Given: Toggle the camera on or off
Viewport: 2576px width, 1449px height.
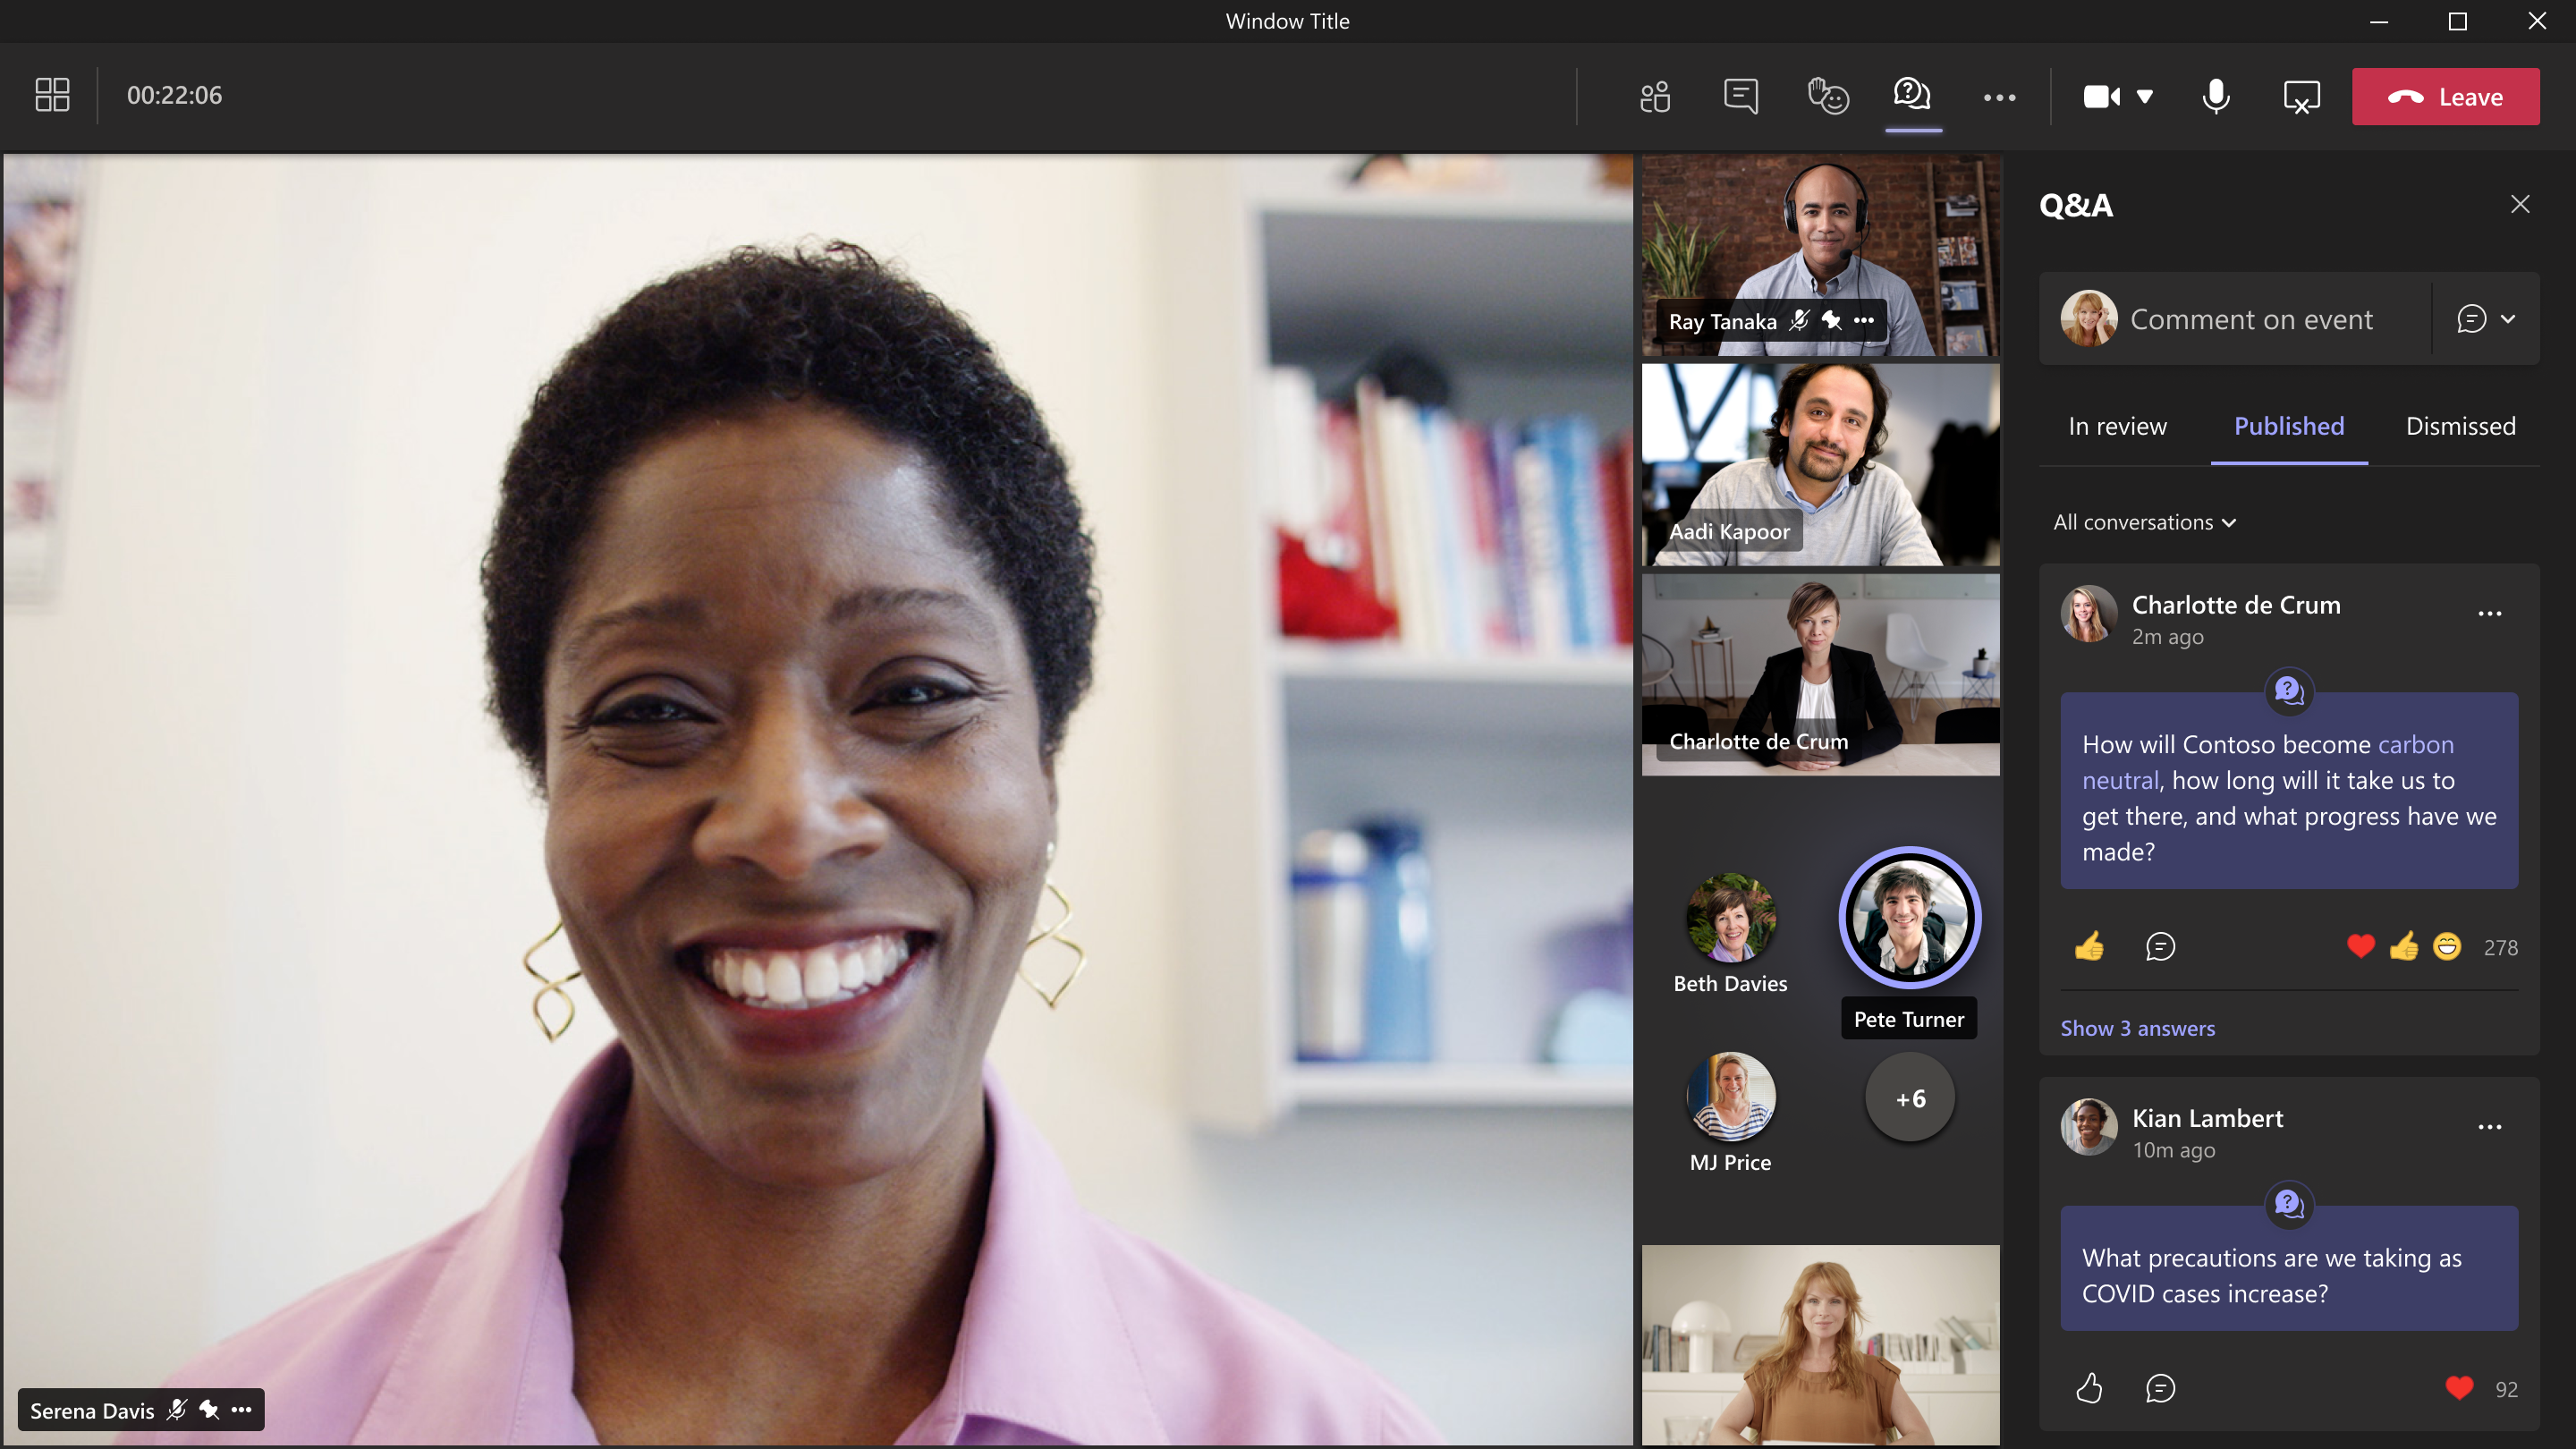Looking at the screenshot, I should 2101,97.
